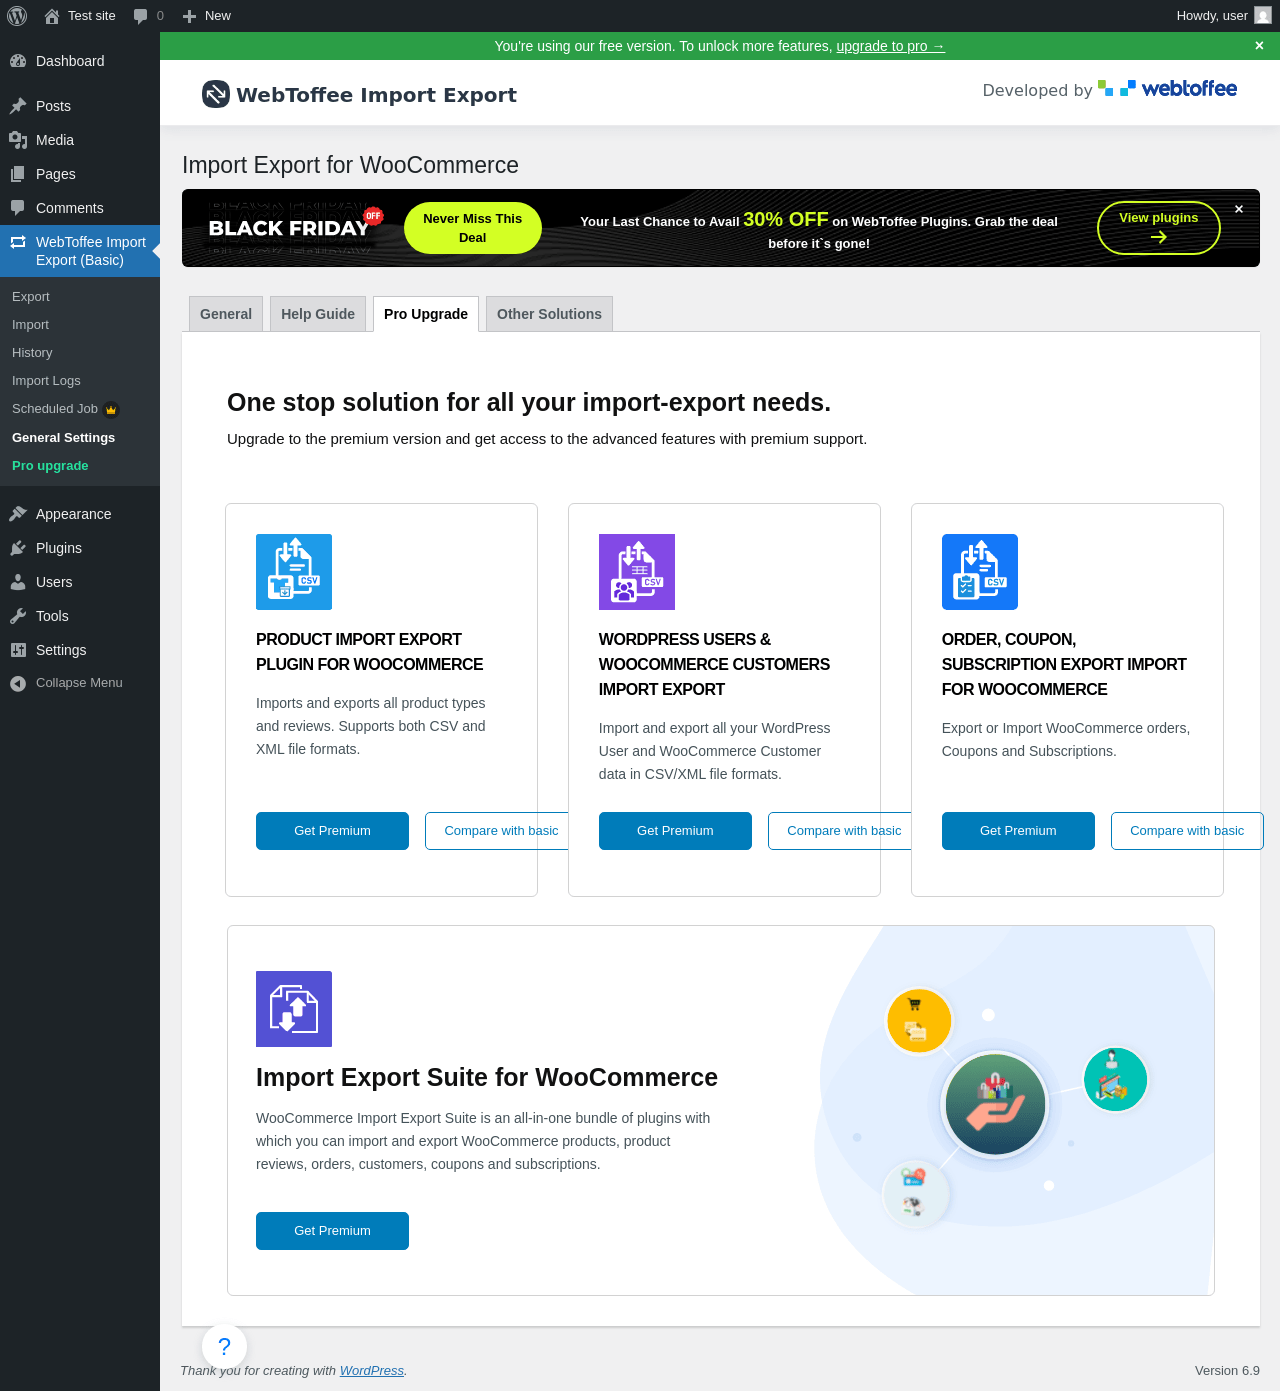Image resolution: width=1280 pixels, height=1391 pixels.
Task: Switch to the General tab
Action: click(x=226, y=314)
